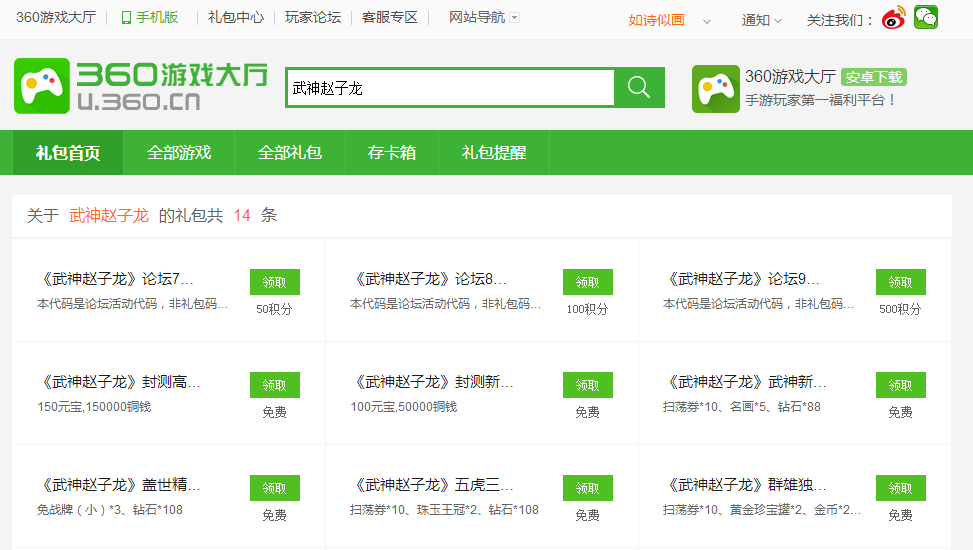Open the 《武神赵子龙》论坛8 title
Image resolution: width=973 pixels, height=550 pixels.
click(428, 279)
